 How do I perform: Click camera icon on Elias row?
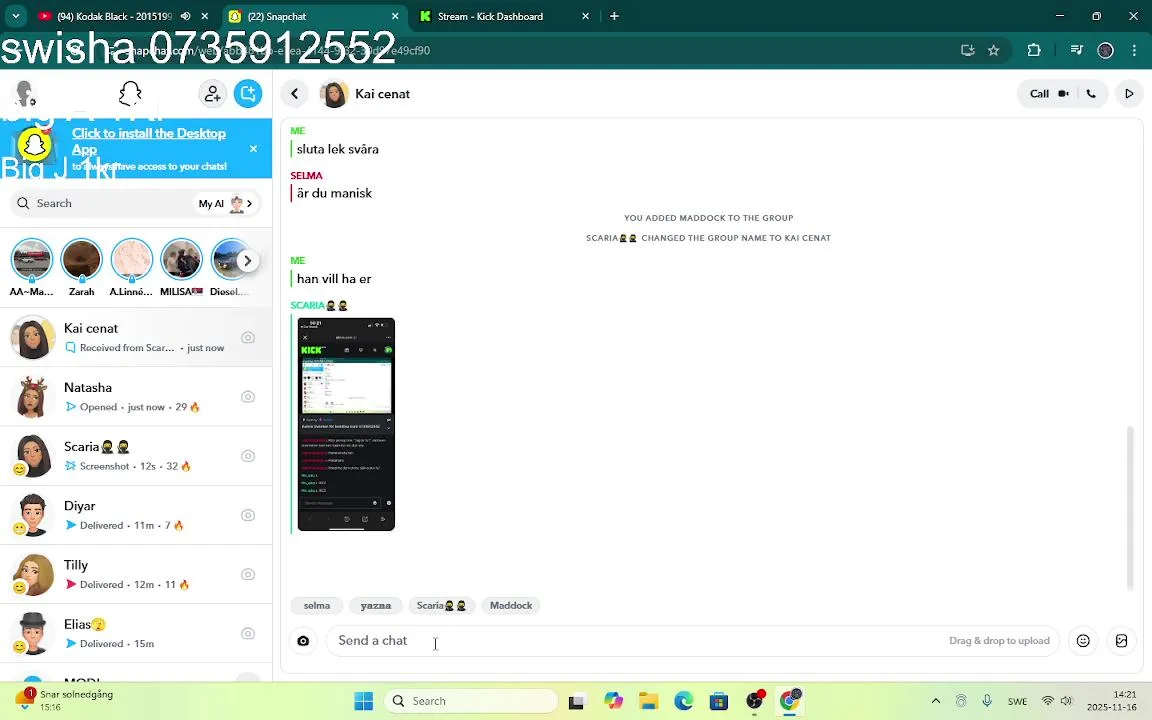(248, 633)
